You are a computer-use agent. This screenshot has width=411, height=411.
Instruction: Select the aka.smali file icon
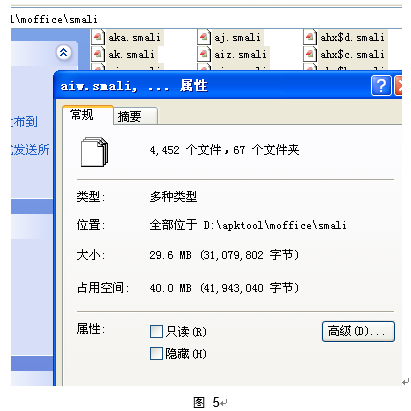(x=98, y=37)
